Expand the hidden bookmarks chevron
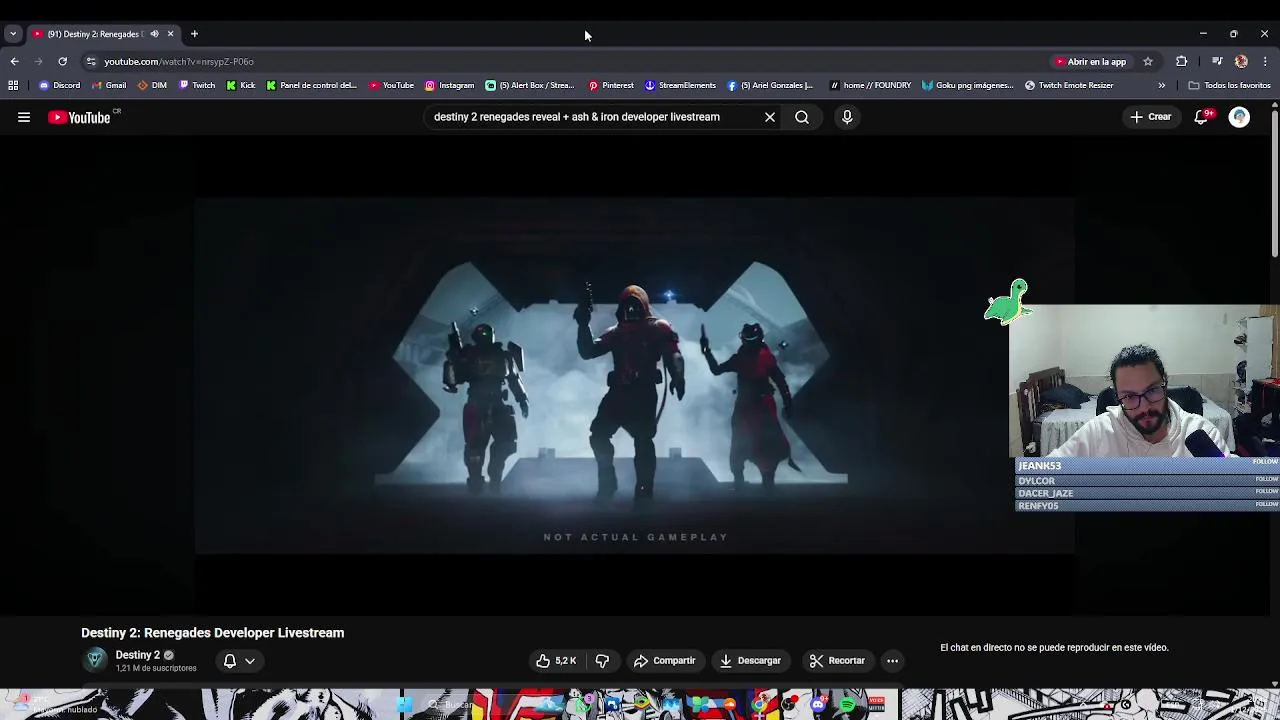 [x=1161, y=85]
